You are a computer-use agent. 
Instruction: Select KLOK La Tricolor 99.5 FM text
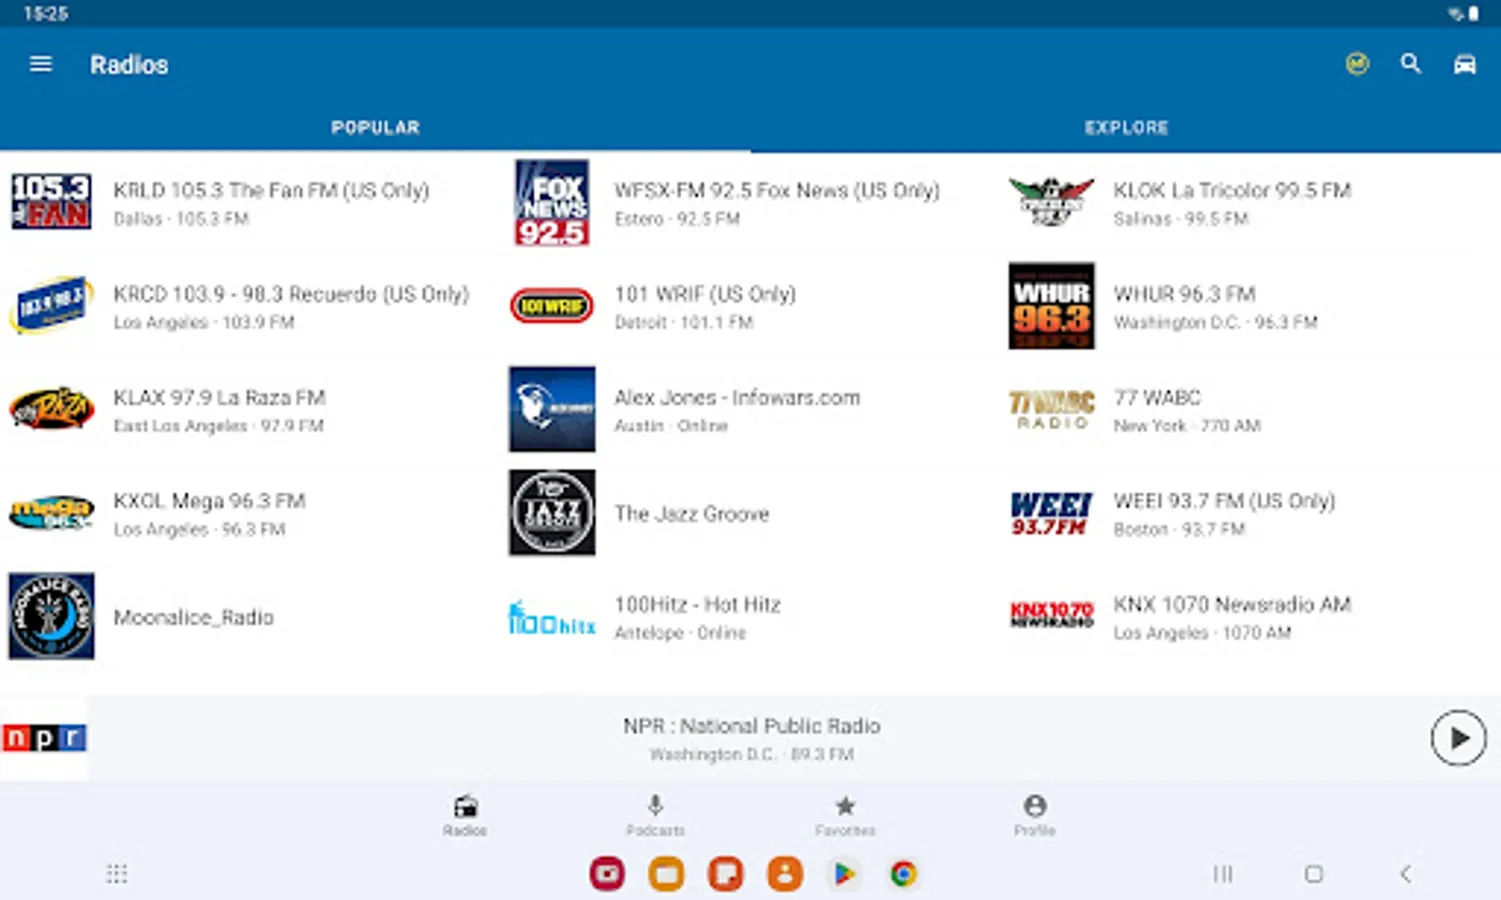coord(1232,190)
